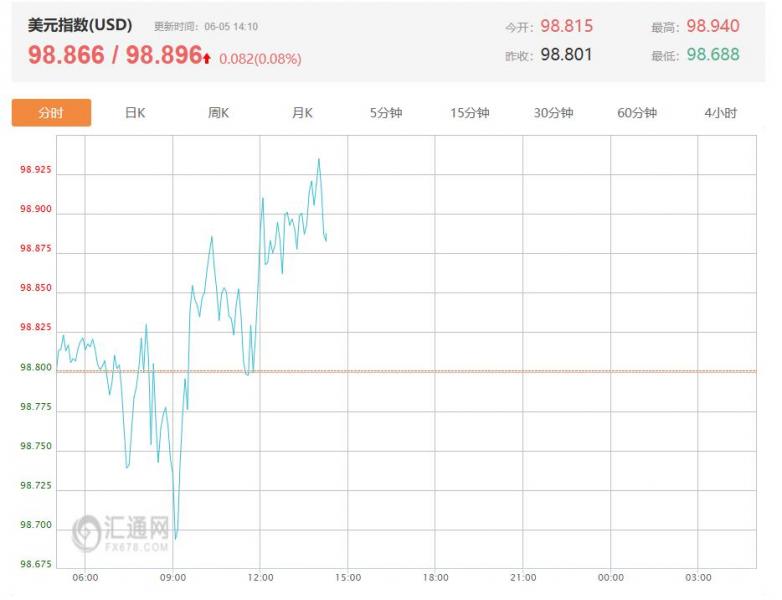The height and width of the screenshot is (600, 782).
Task: Choose the 30分钟 interval tab
Action: (x=553, y=113)
